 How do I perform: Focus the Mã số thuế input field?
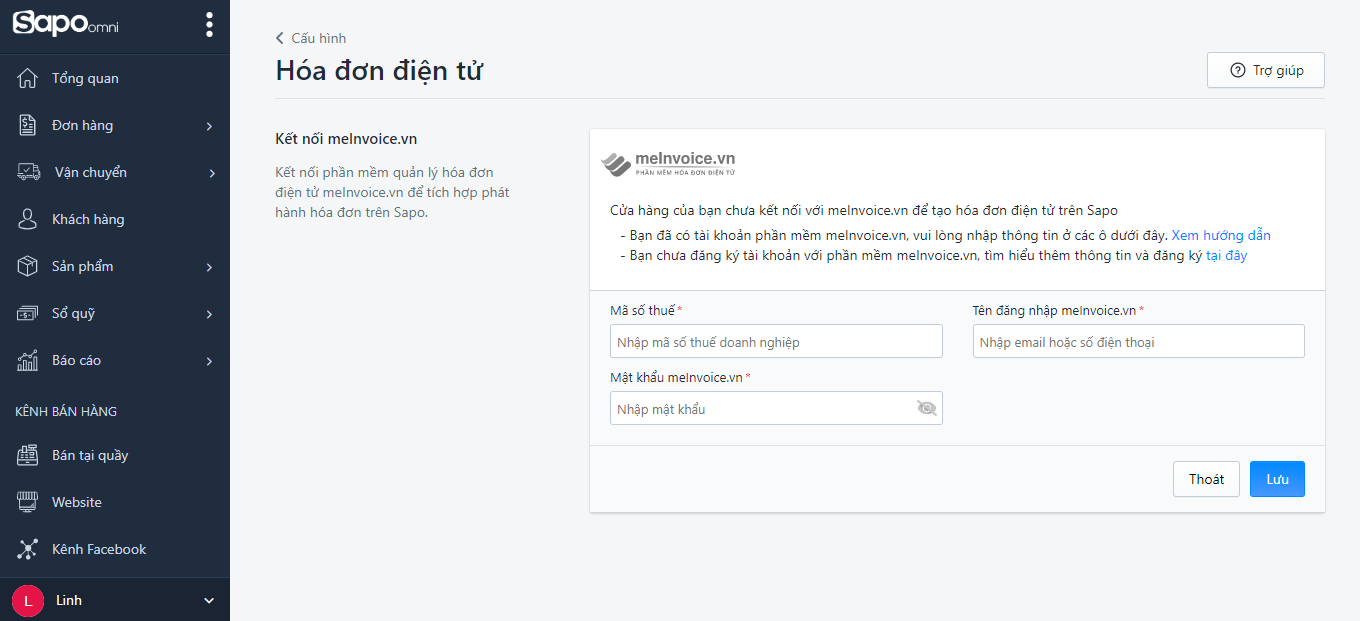coord(776,341)
